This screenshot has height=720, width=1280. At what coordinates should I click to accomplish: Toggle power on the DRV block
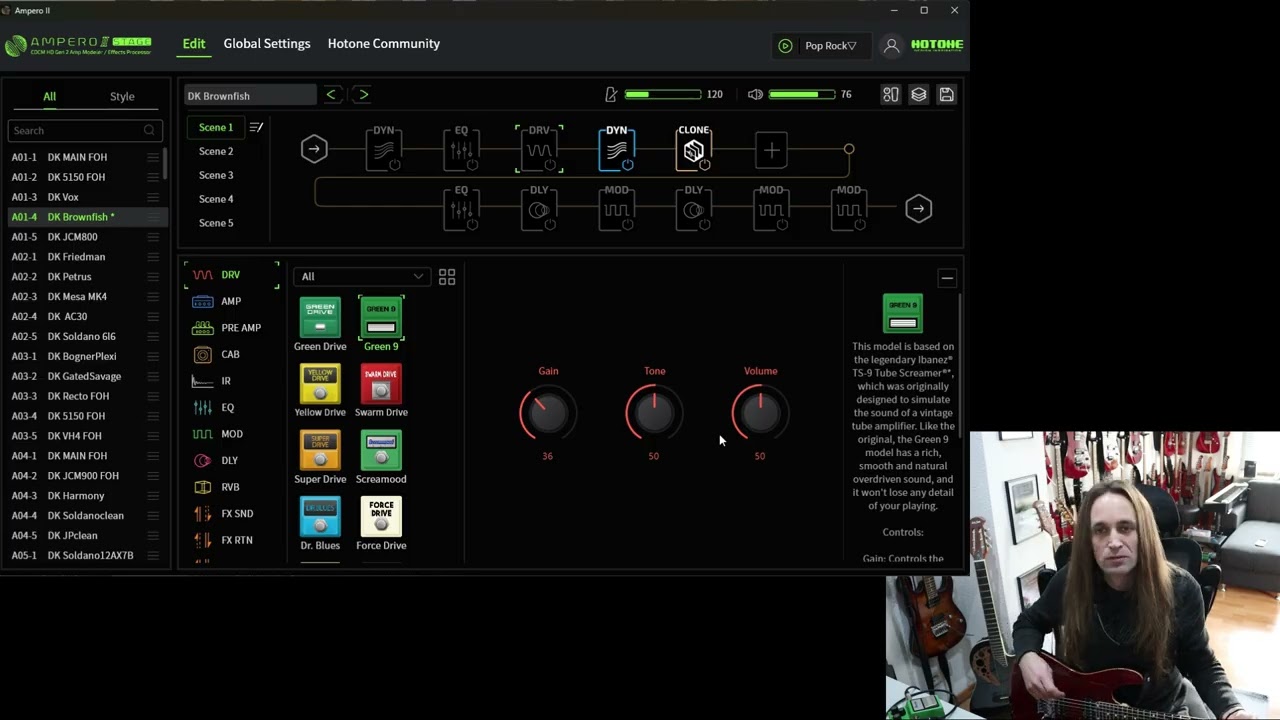tap(550, 165)
